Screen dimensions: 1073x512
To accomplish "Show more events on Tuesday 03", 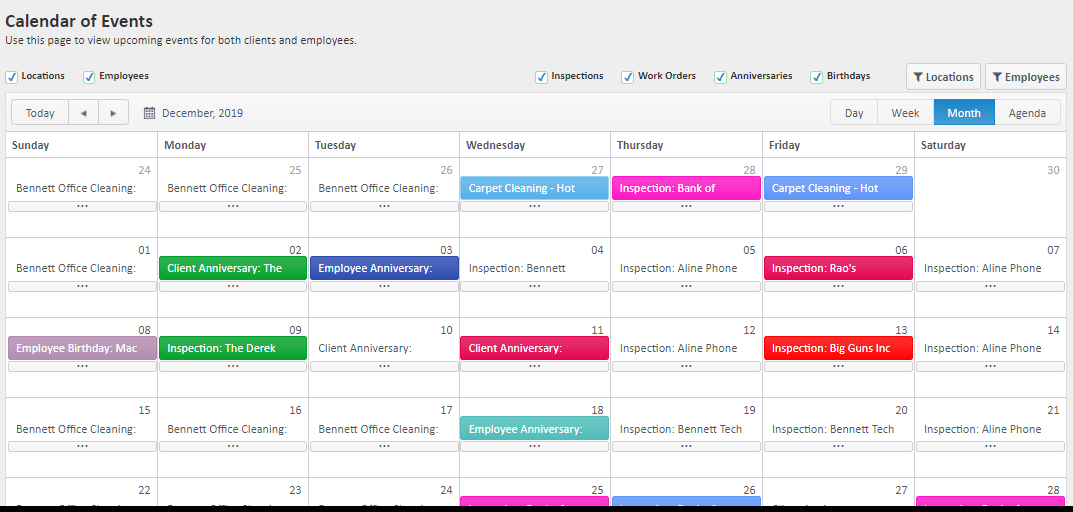I will click(385, 286).
